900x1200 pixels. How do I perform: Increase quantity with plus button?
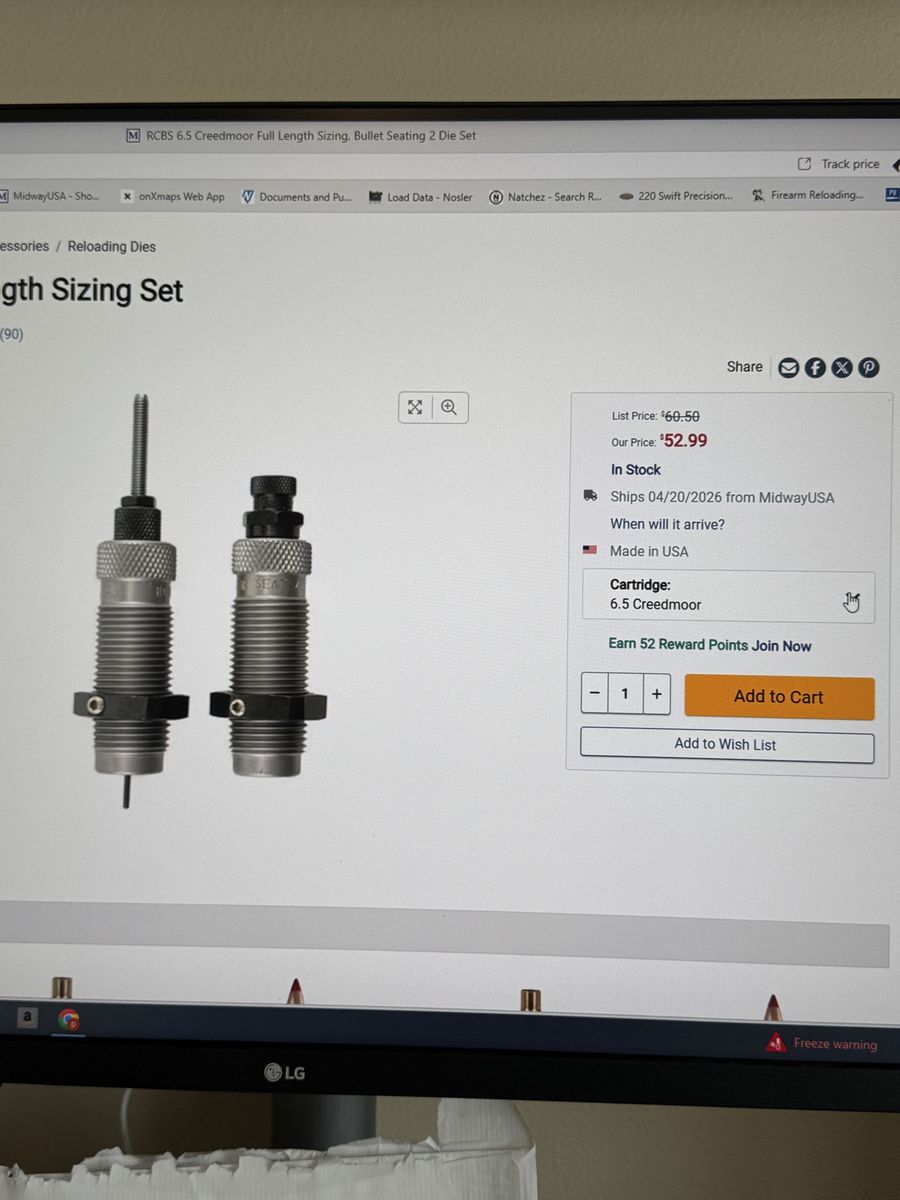(x=656, y=694)
